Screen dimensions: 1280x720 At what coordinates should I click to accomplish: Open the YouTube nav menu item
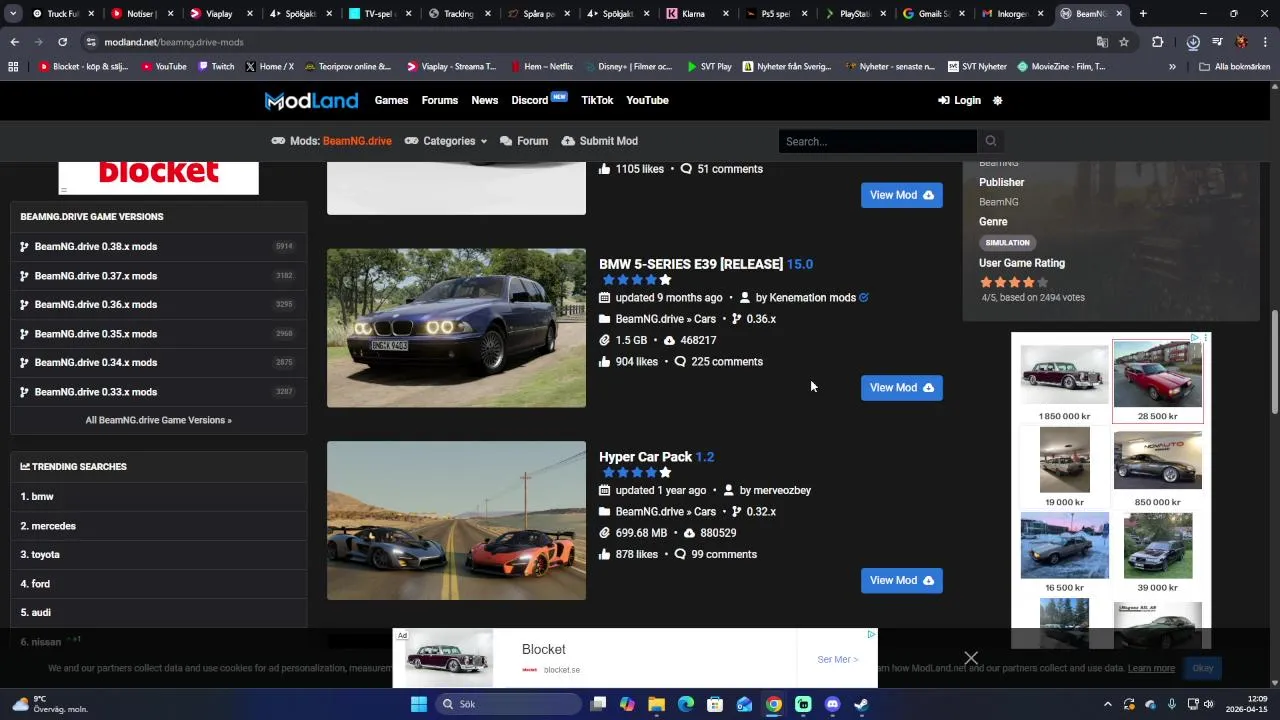point(647,100)
